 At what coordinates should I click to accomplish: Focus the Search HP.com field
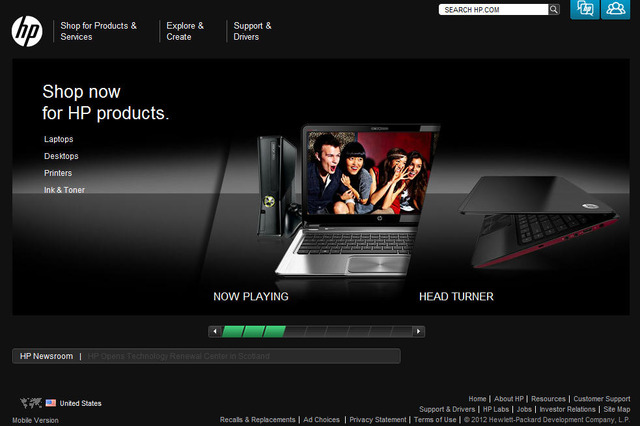pos(493,9)
